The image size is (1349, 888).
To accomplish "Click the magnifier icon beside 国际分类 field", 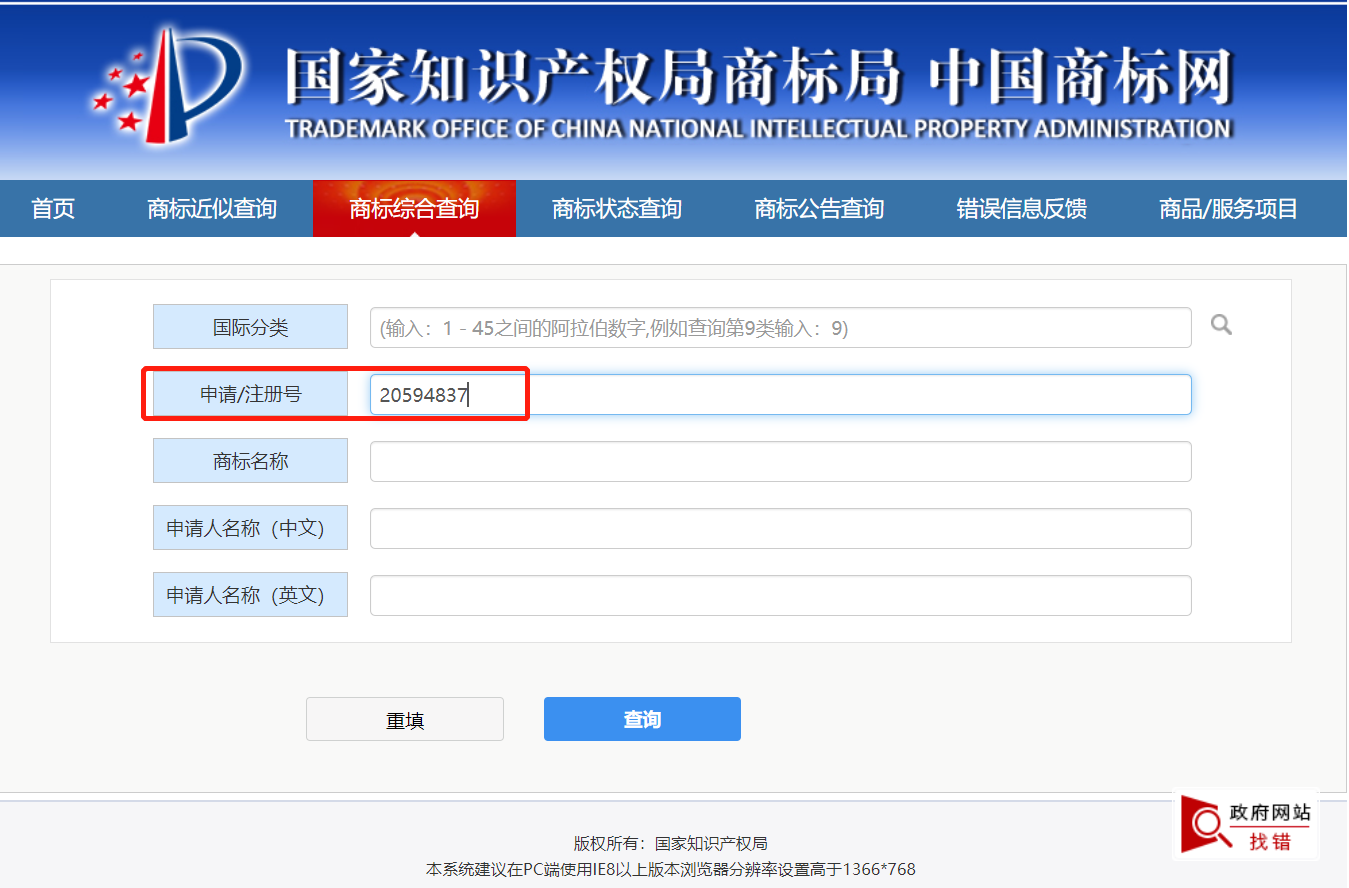I will click(1221, 324).
